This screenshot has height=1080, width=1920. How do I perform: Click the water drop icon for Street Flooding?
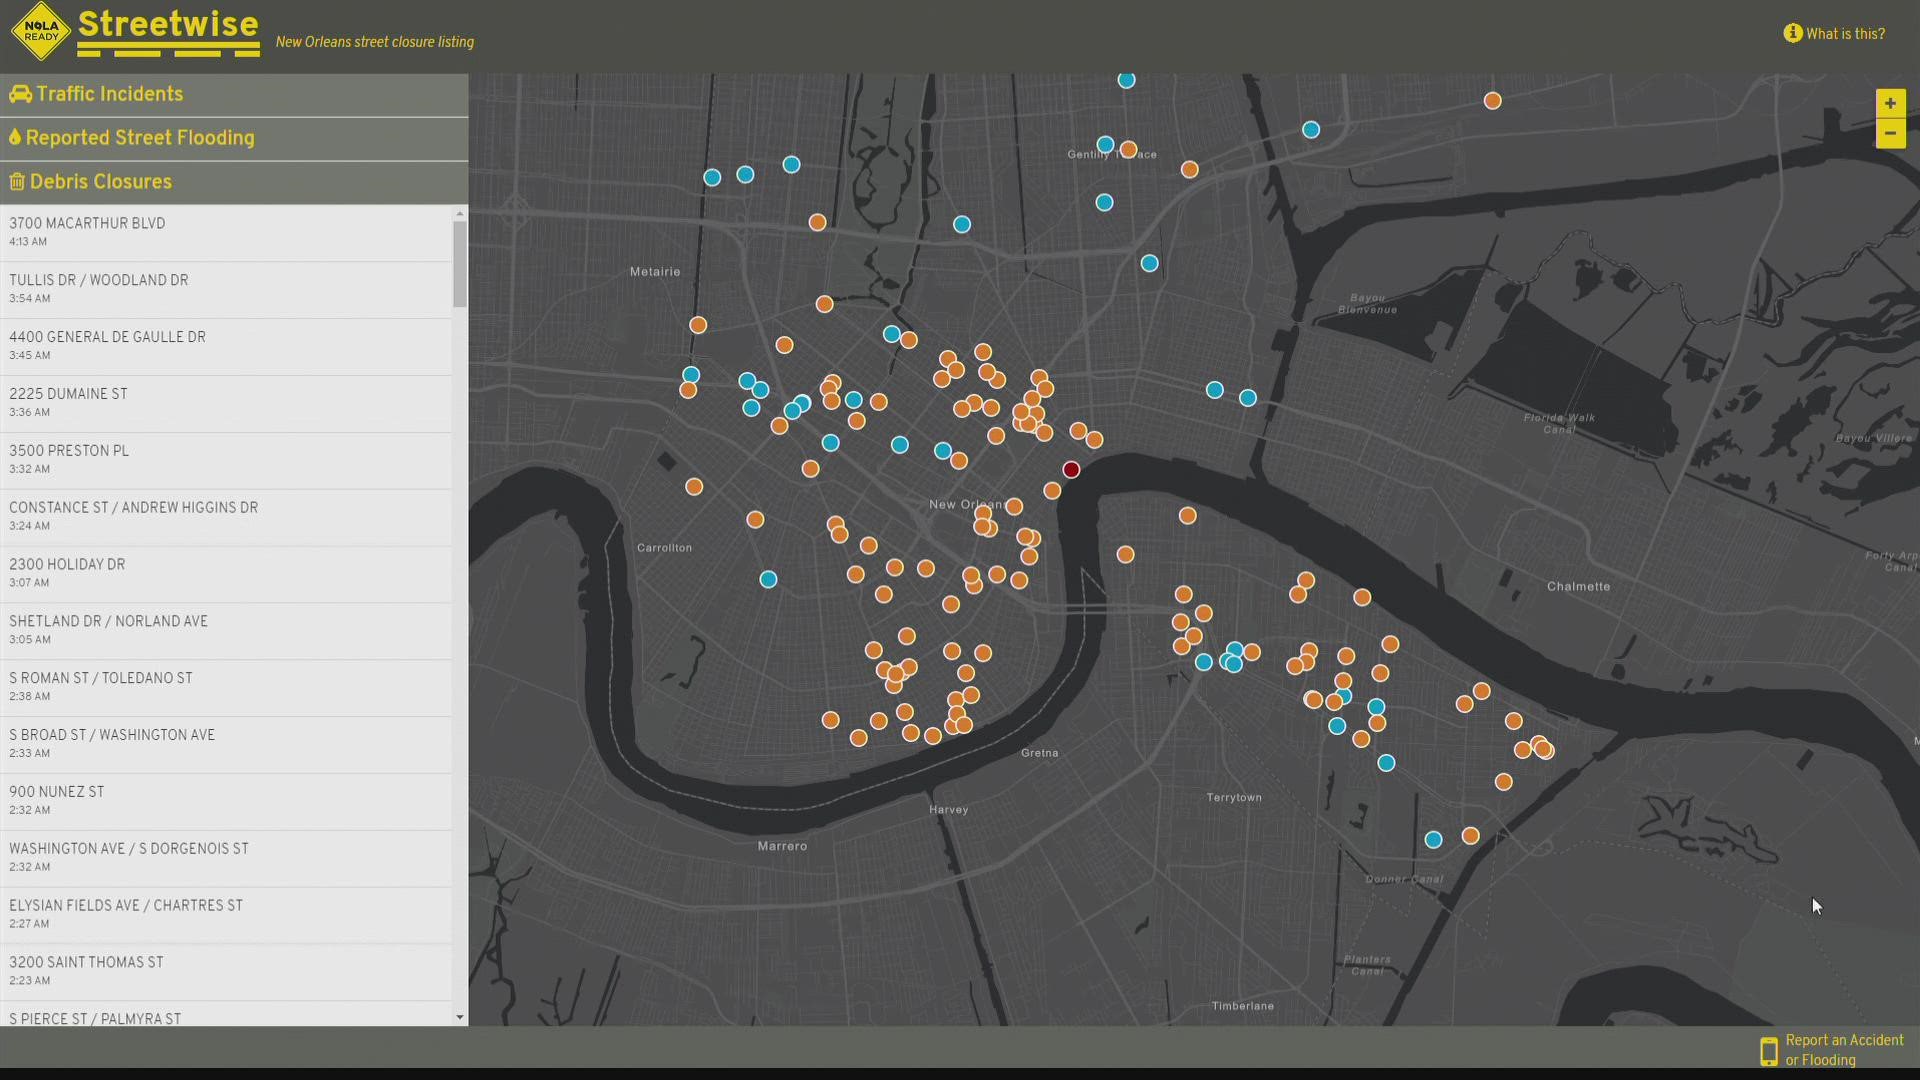tap(15, 137)
